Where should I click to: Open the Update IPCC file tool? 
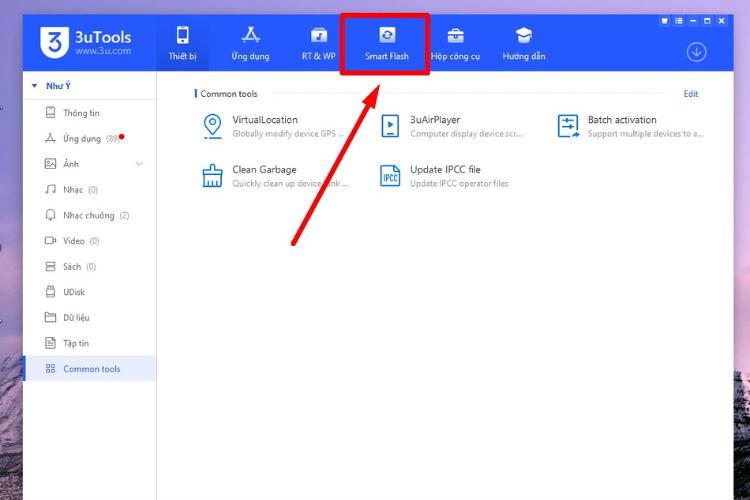coord(443,176)
